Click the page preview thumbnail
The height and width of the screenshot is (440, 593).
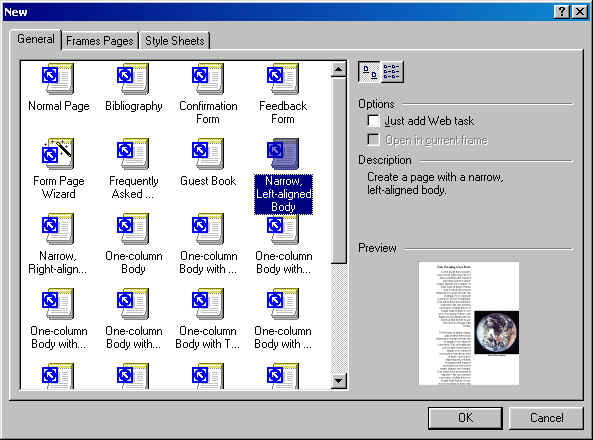(469, 323)
